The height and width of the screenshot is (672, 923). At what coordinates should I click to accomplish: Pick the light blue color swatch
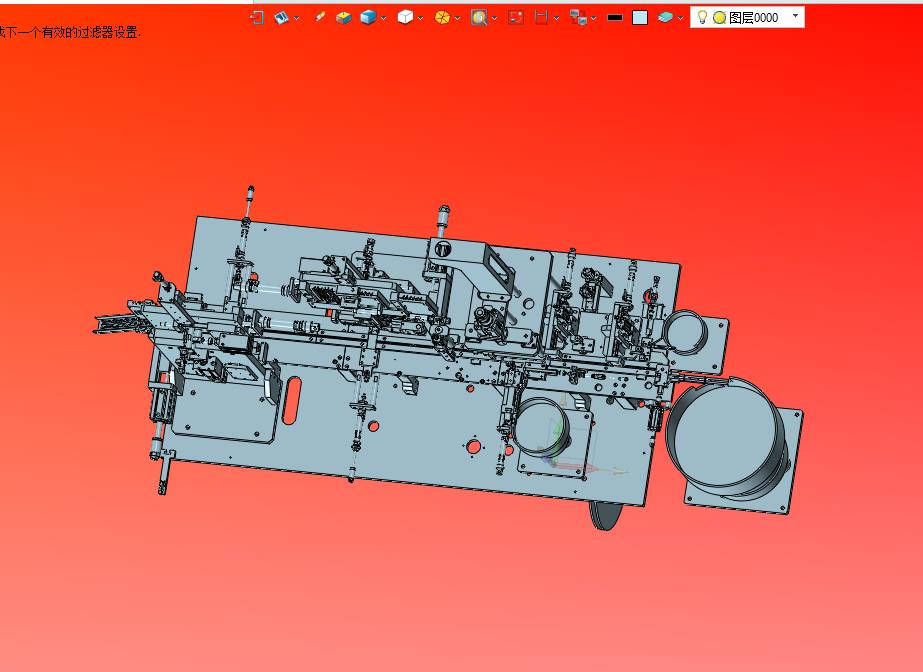pyautogui.click(x=640, y=18)
